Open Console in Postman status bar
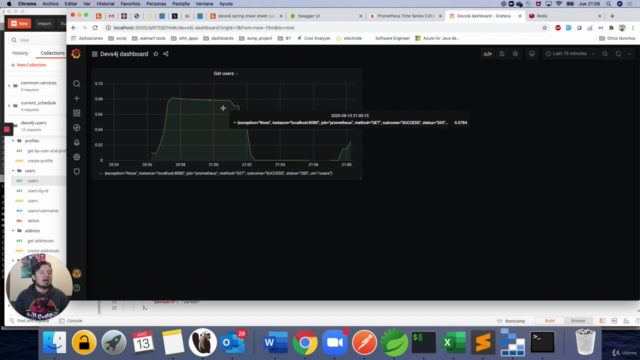The image size is (640, 360). click(x=71, y=321)
